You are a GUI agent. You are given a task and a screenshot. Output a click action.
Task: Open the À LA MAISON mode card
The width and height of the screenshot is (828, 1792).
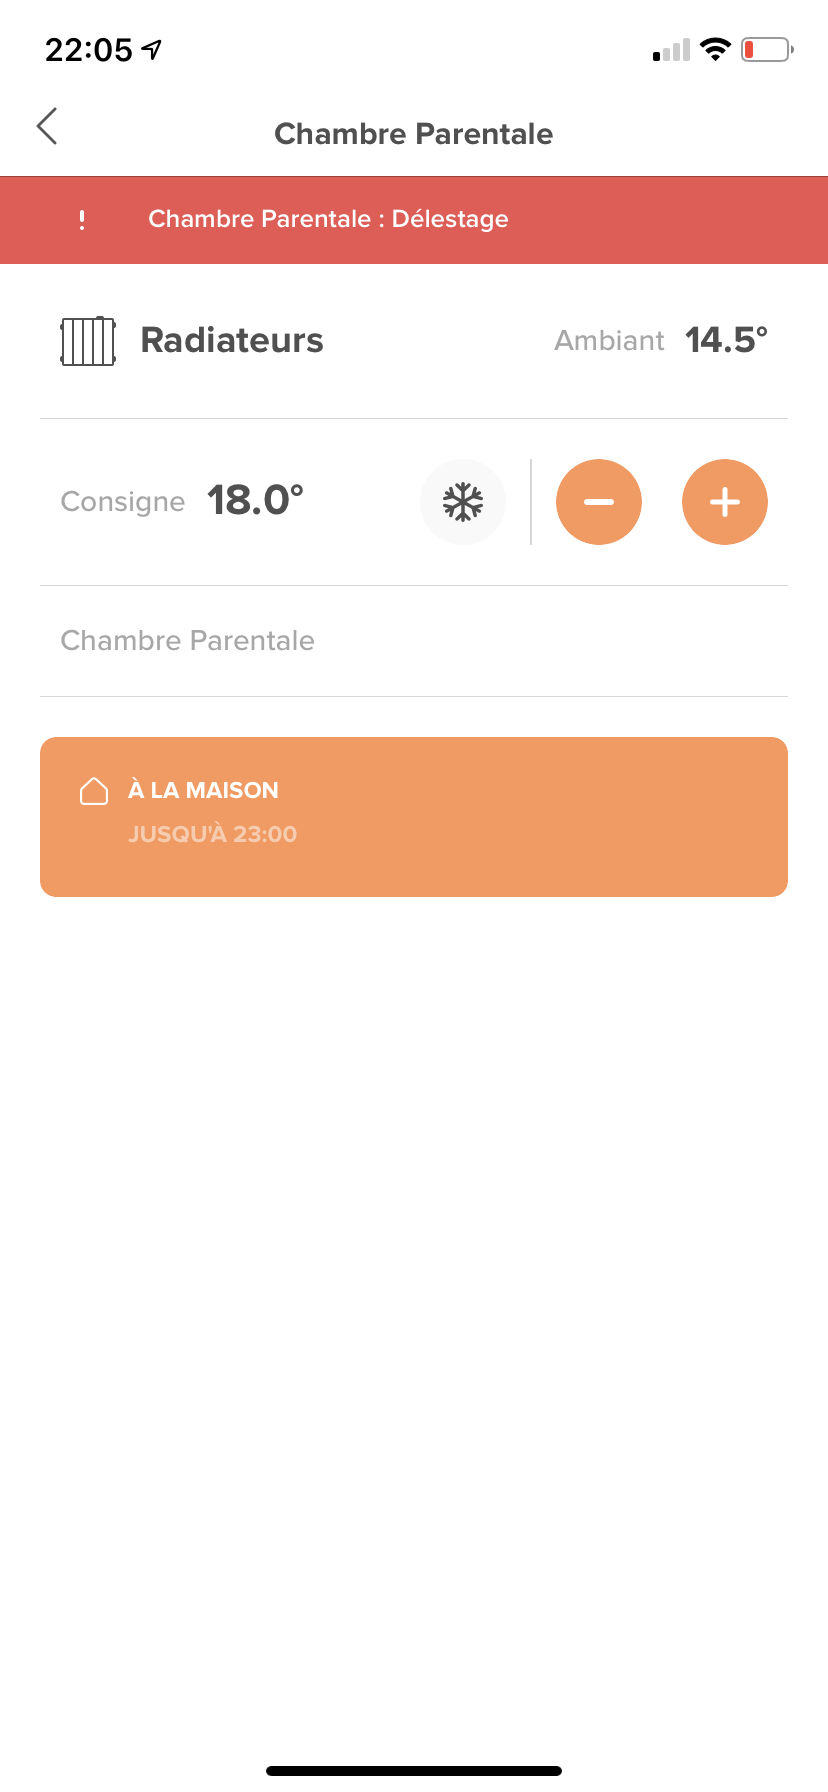[x=414, y=817]
